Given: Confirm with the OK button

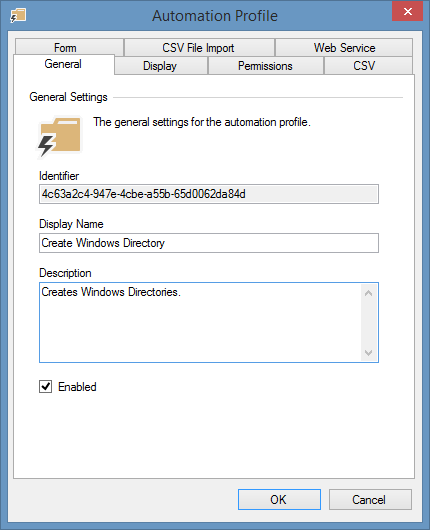Looking at the screenshot, I should pos(279,499).
